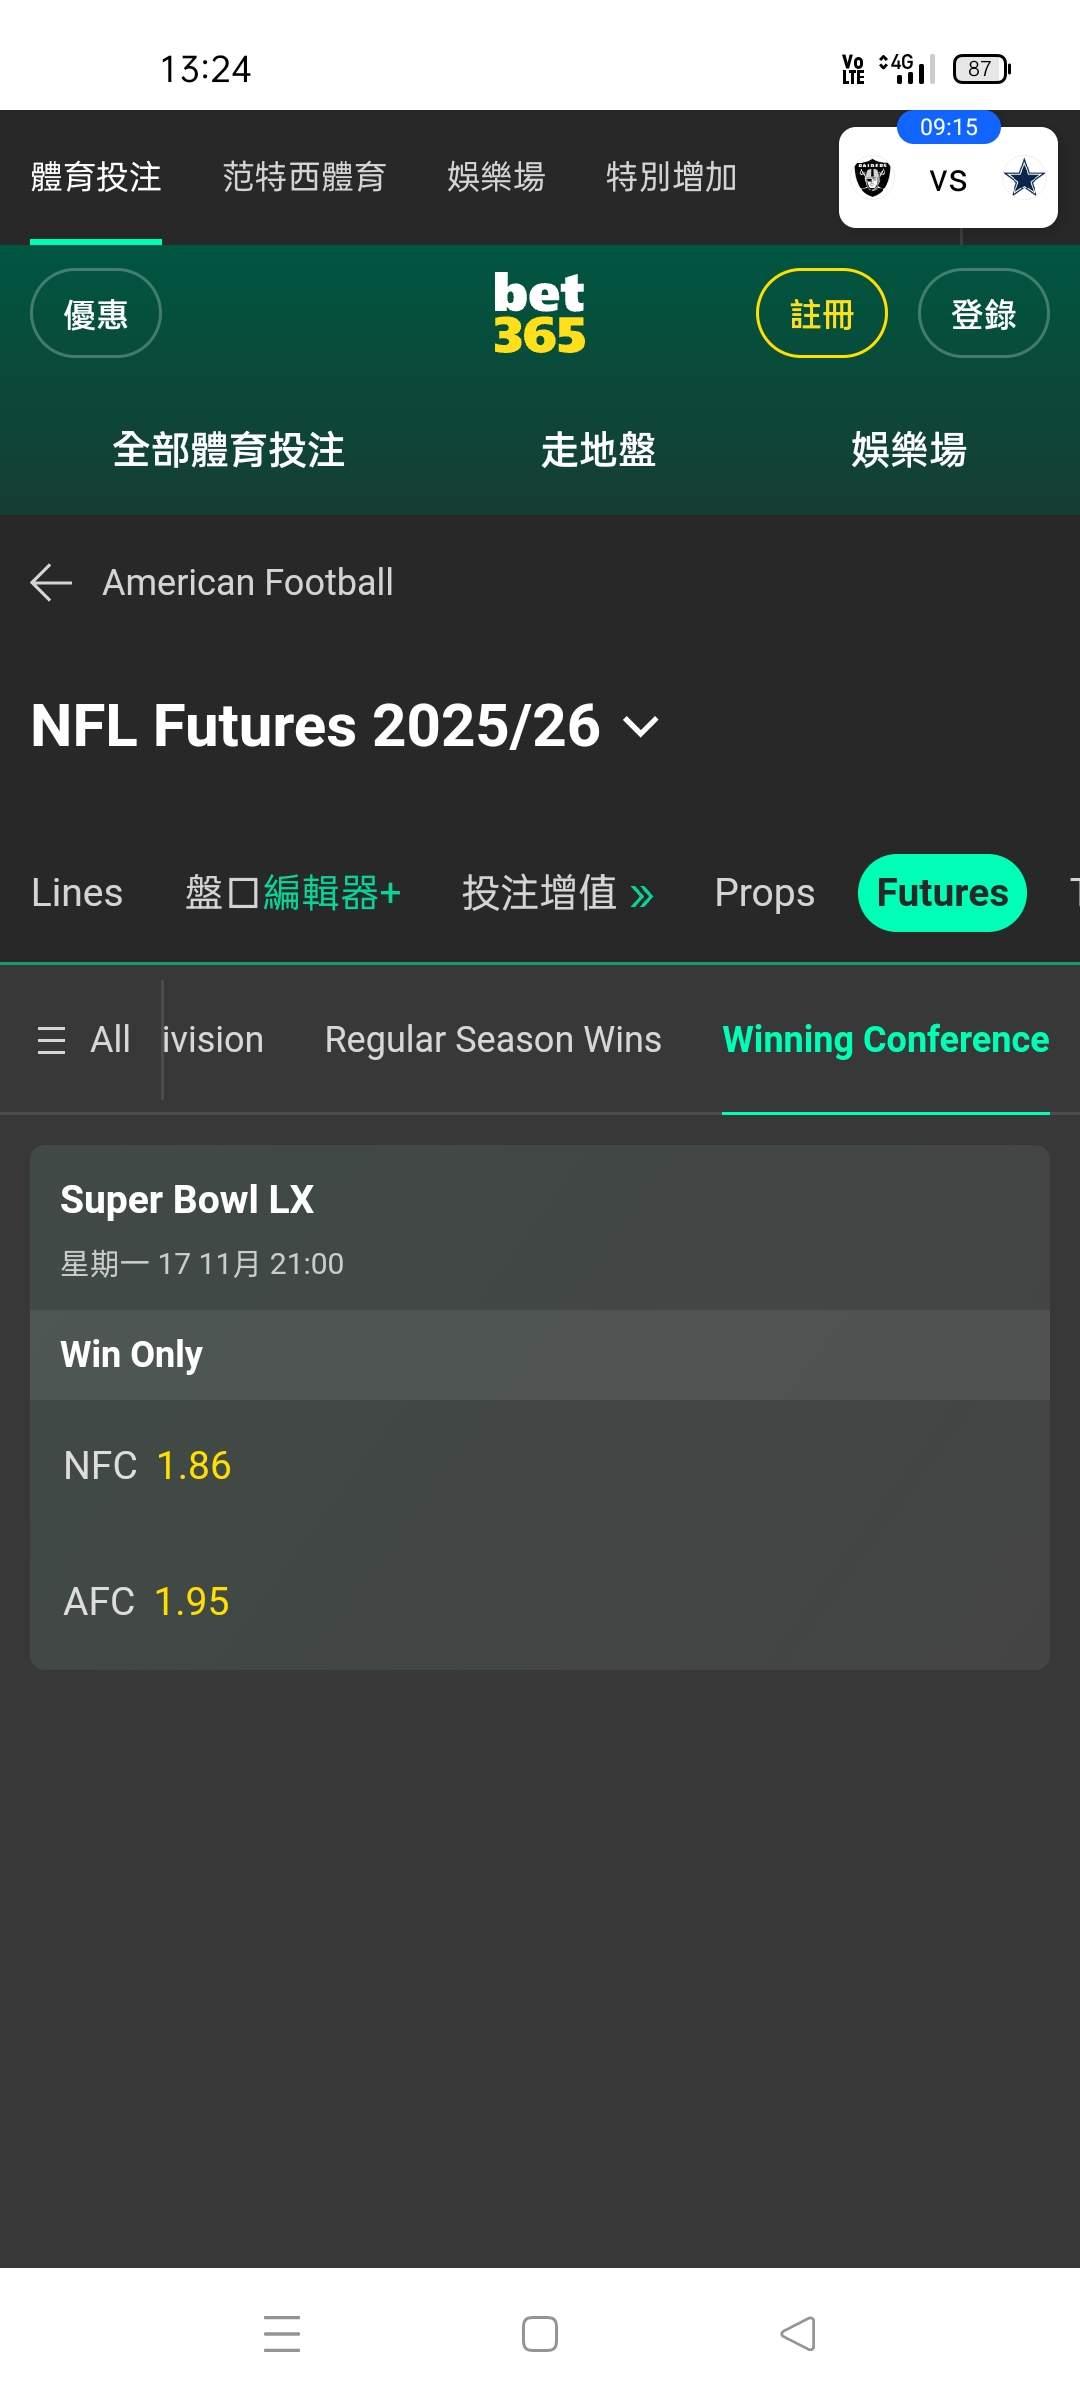Switch to Regular Season Wins
The height and width of the screenshot is (2400, 1080).
point(493,1040)
